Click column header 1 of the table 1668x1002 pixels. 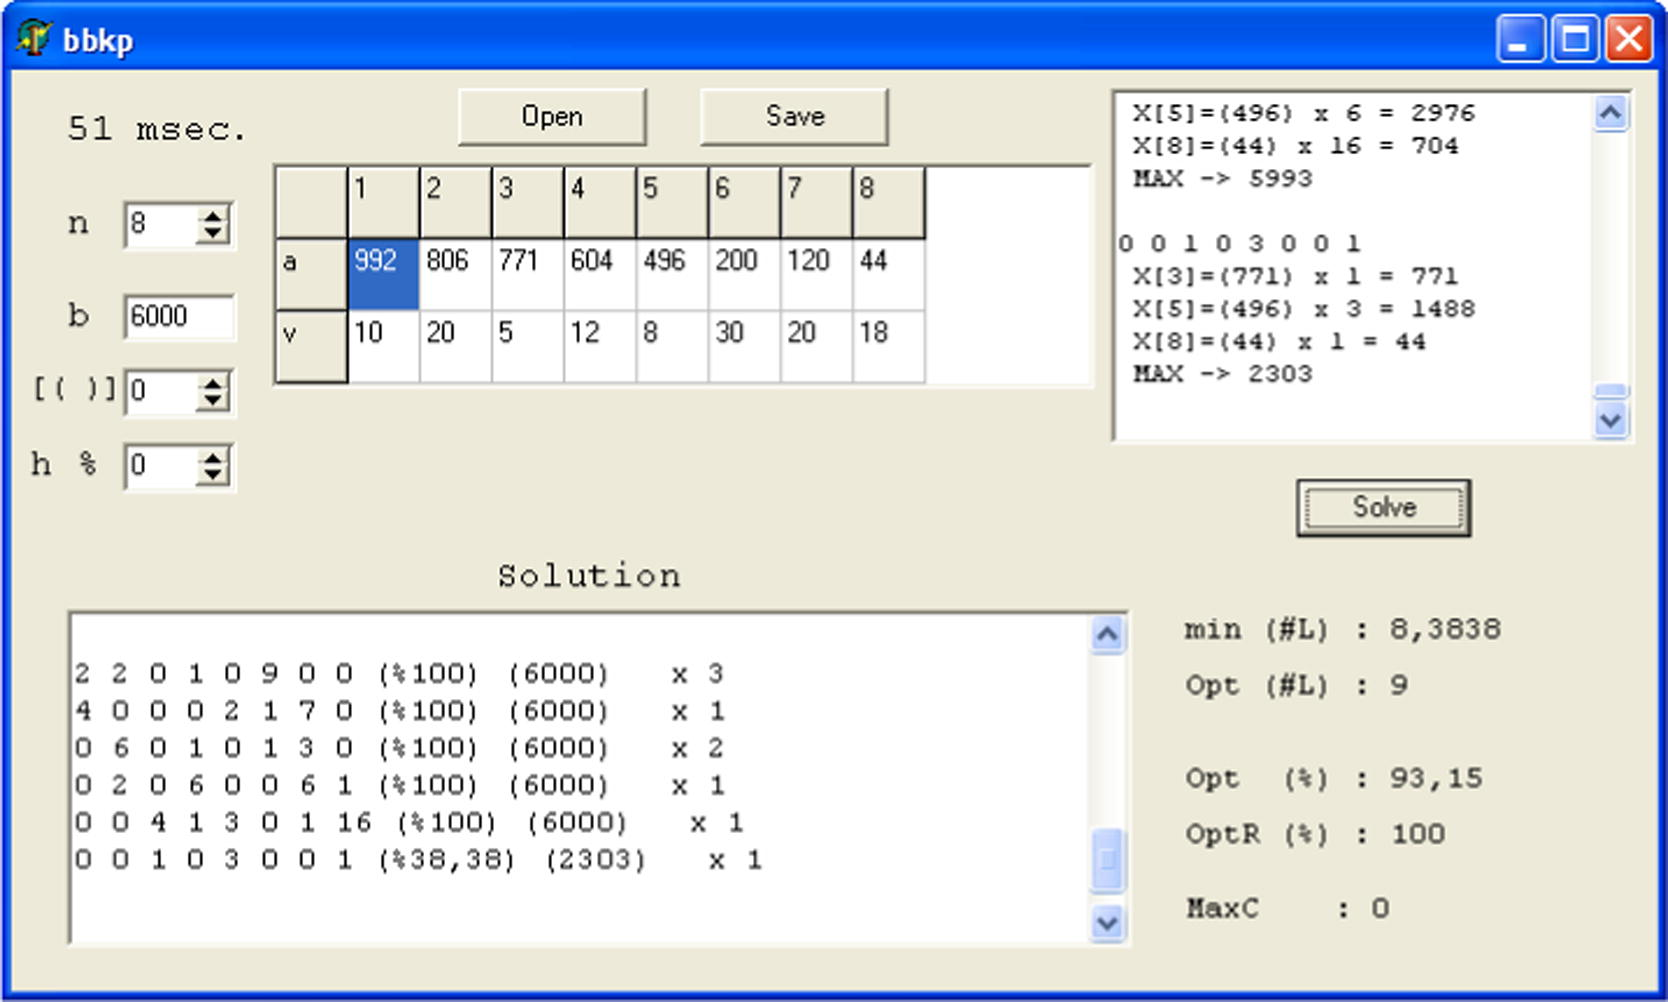coord(383,202)
